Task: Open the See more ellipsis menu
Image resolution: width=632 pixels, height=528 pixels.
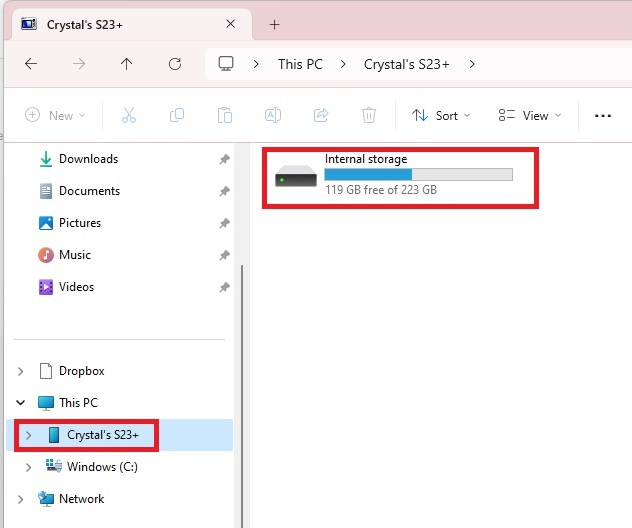Action: tap(602, 115)
